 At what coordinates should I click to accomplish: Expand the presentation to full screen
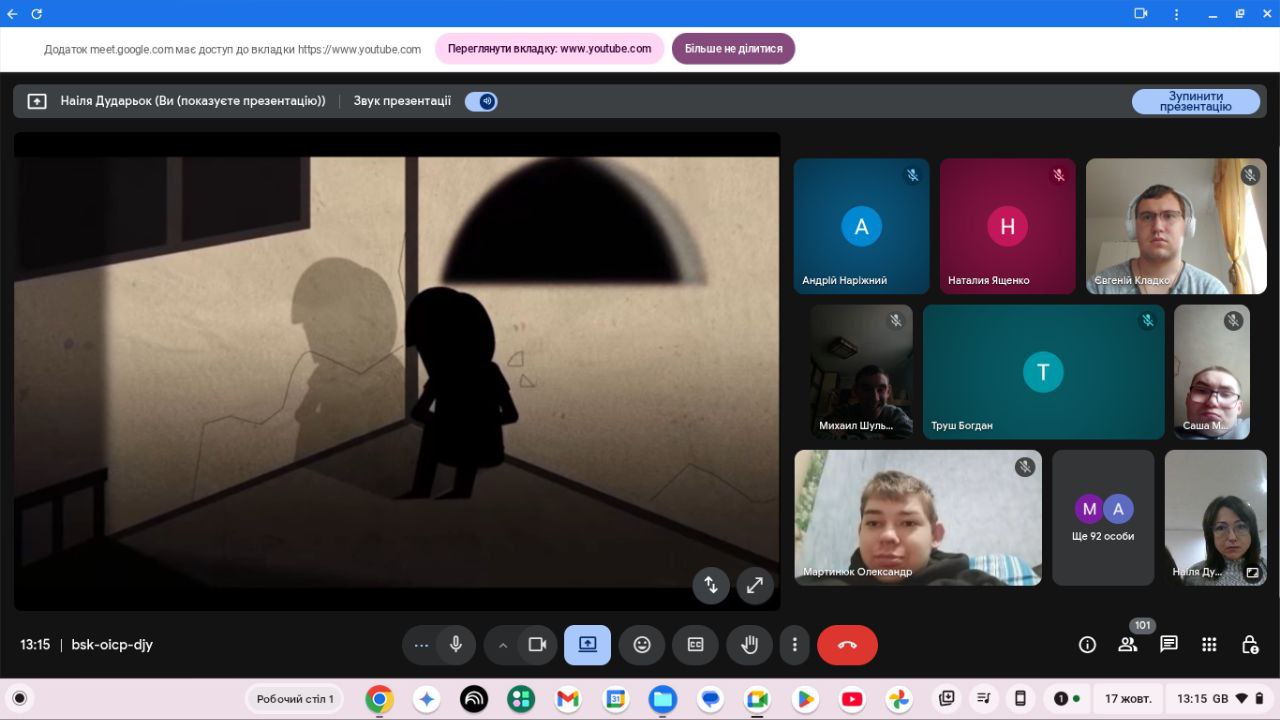pos(755,585)
